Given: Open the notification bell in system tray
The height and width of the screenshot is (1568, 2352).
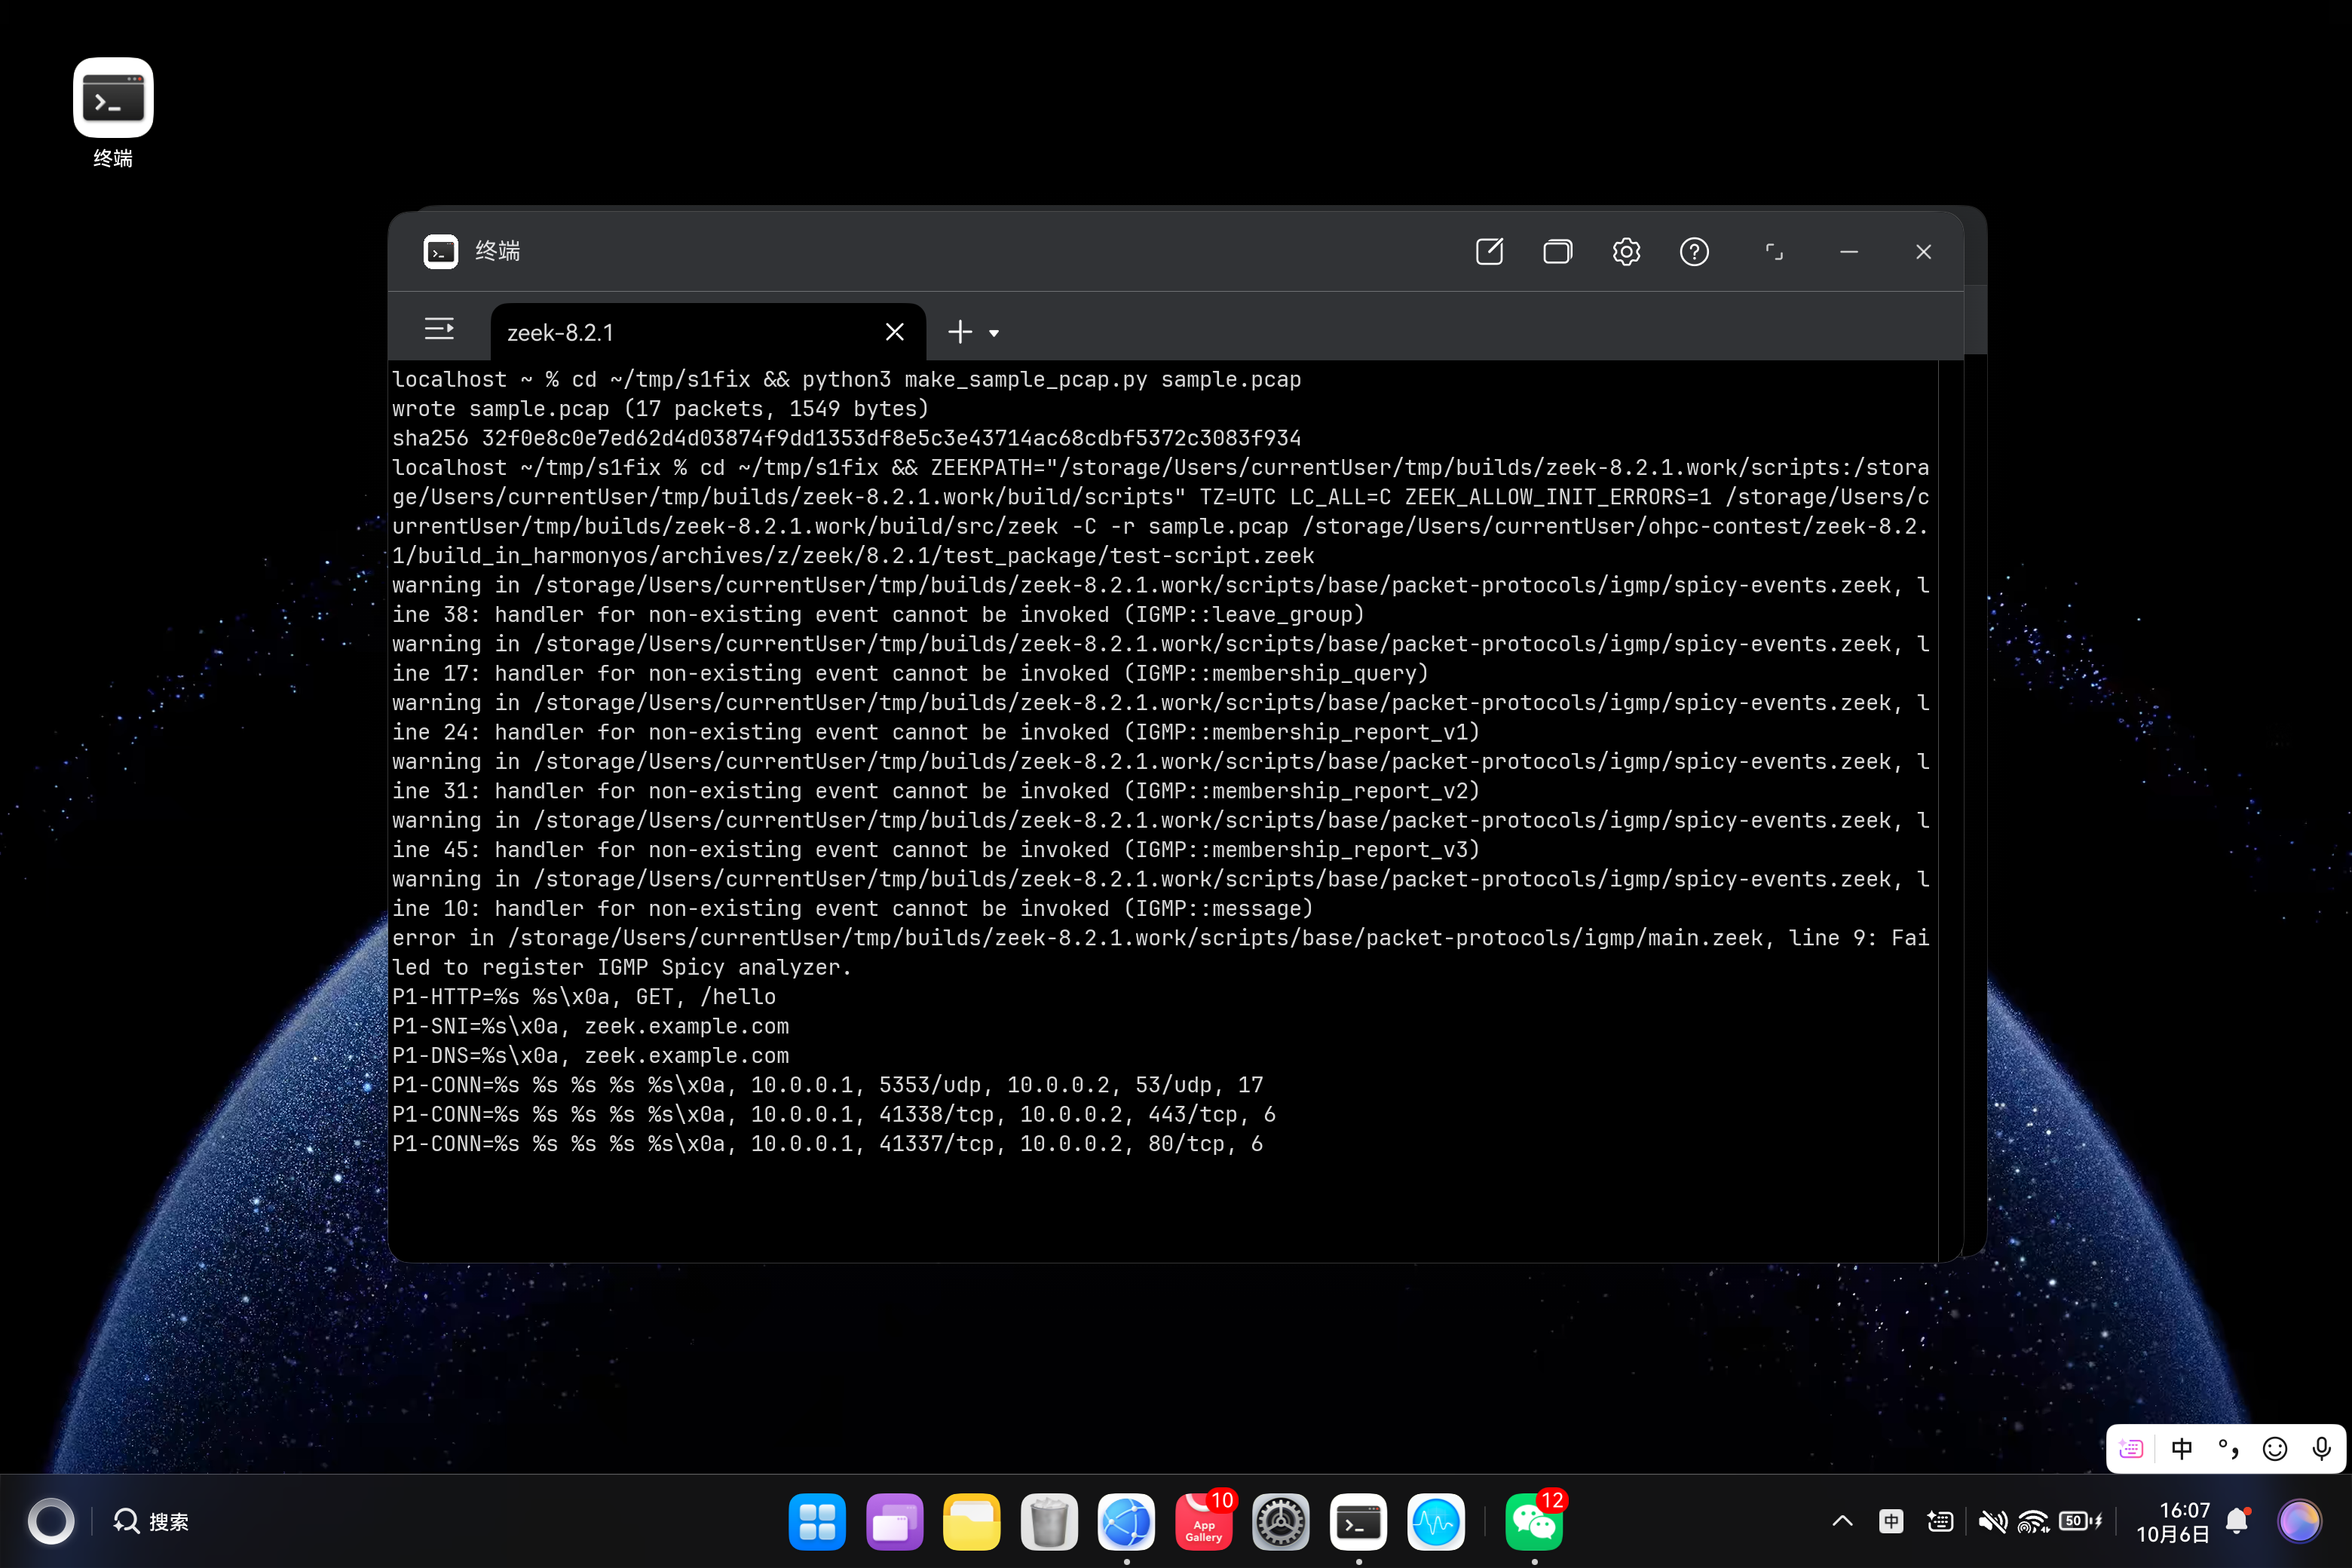Looking at the screenshot, I should tap(2238, 1521).
